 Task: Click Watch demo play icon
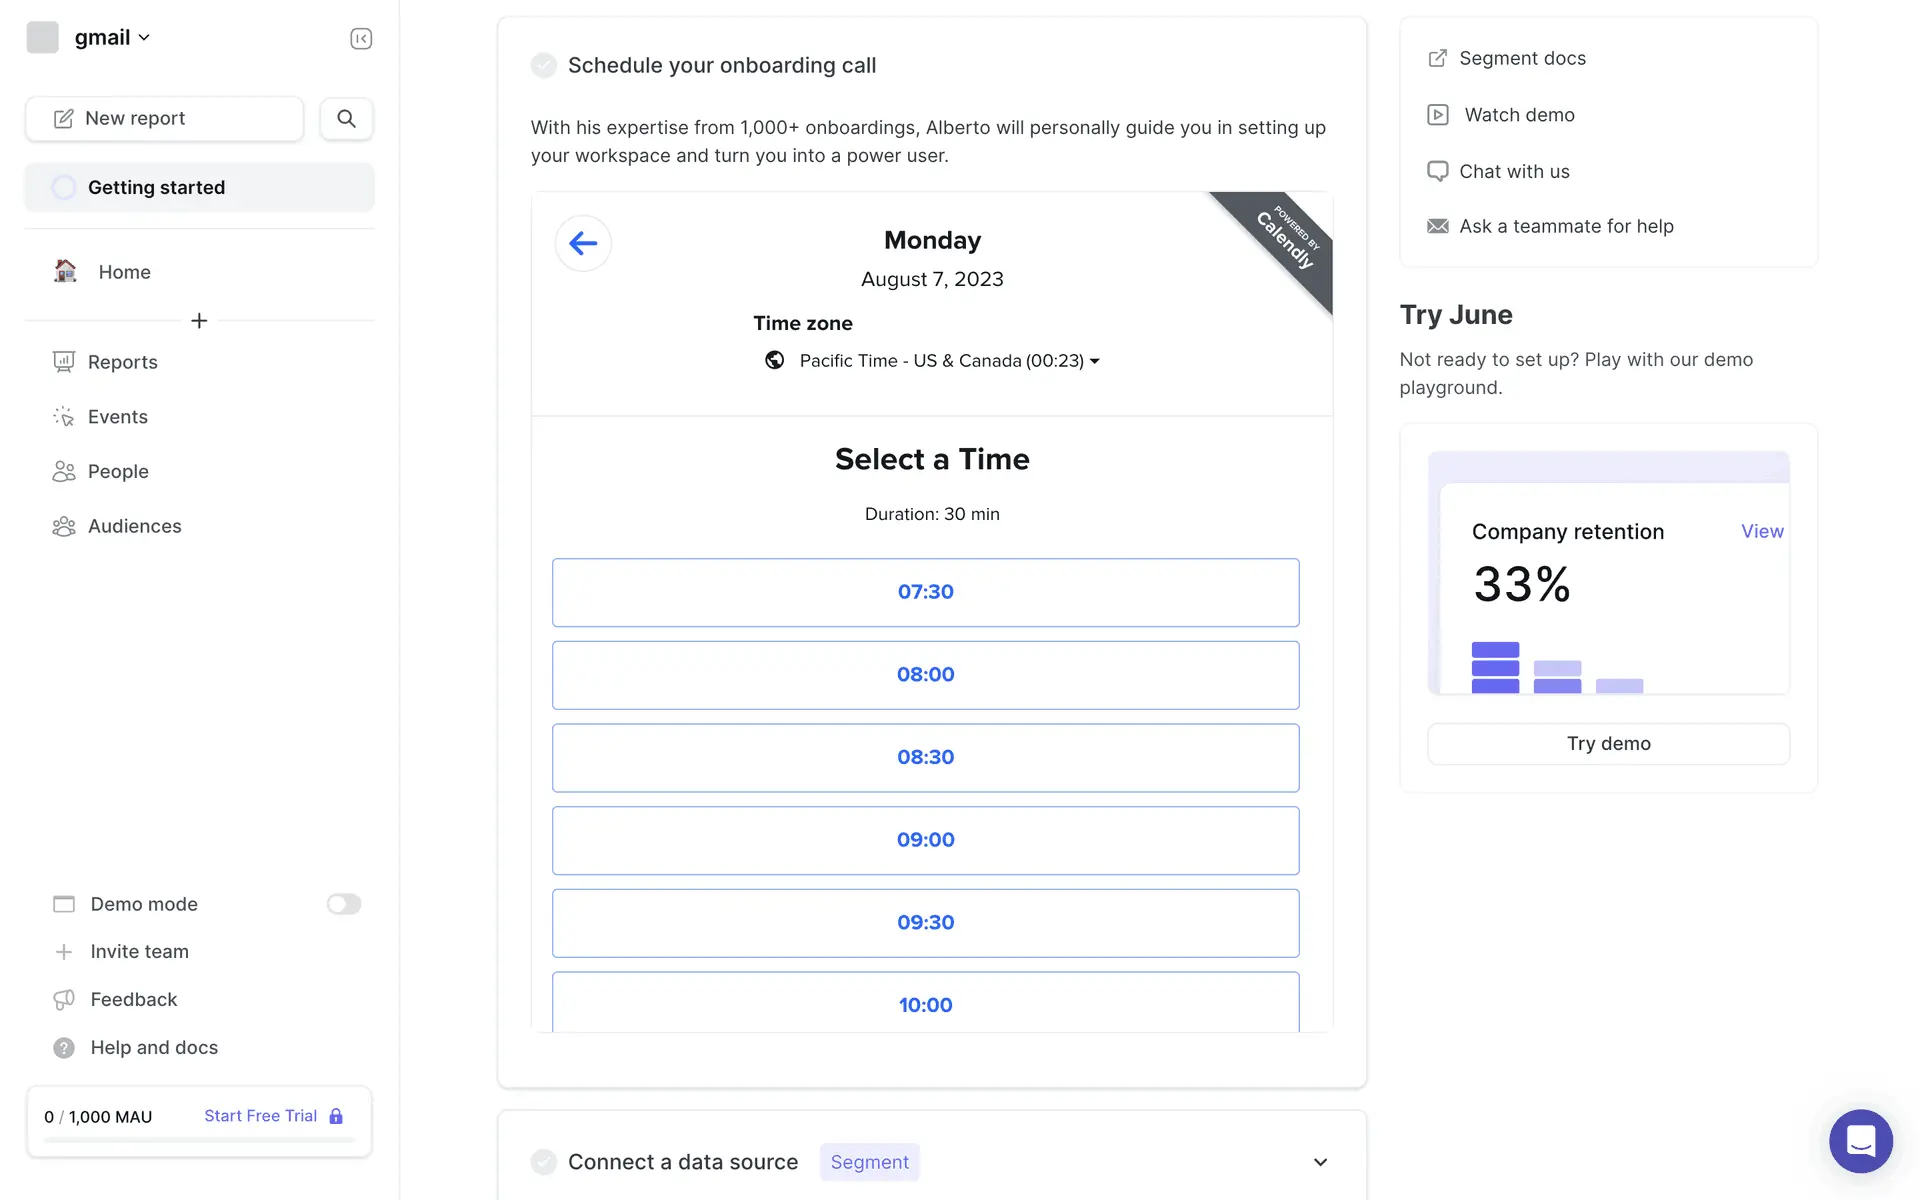pos(1437,115)
